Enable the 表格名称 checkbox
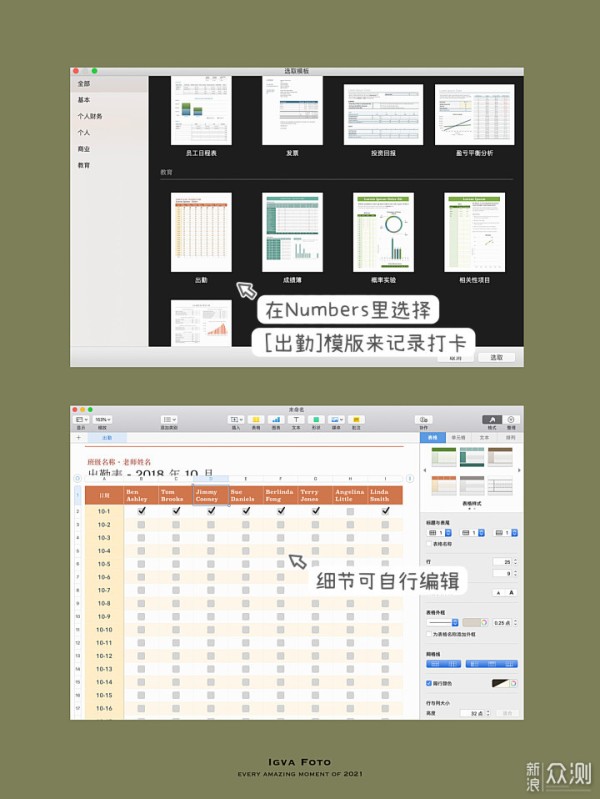The image size is (600, 799). [429, 544]
